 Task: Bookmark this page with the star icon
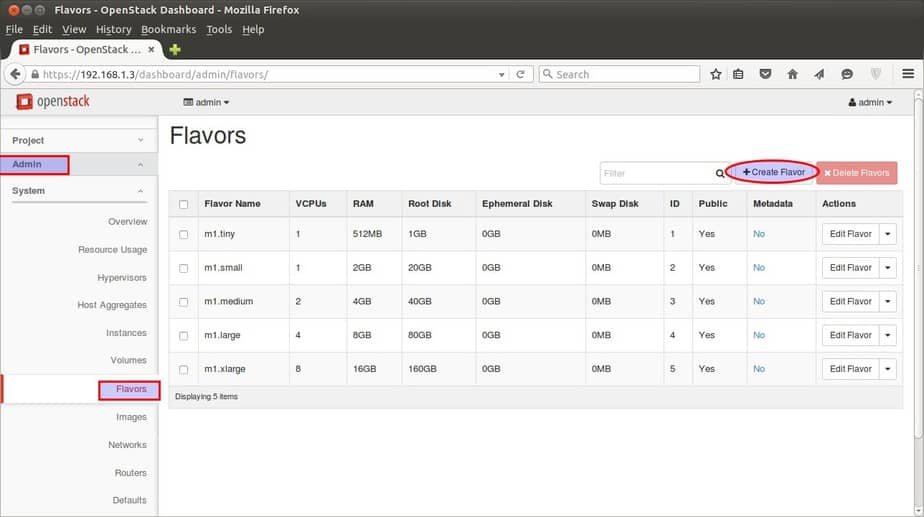(x=715, y=74)
